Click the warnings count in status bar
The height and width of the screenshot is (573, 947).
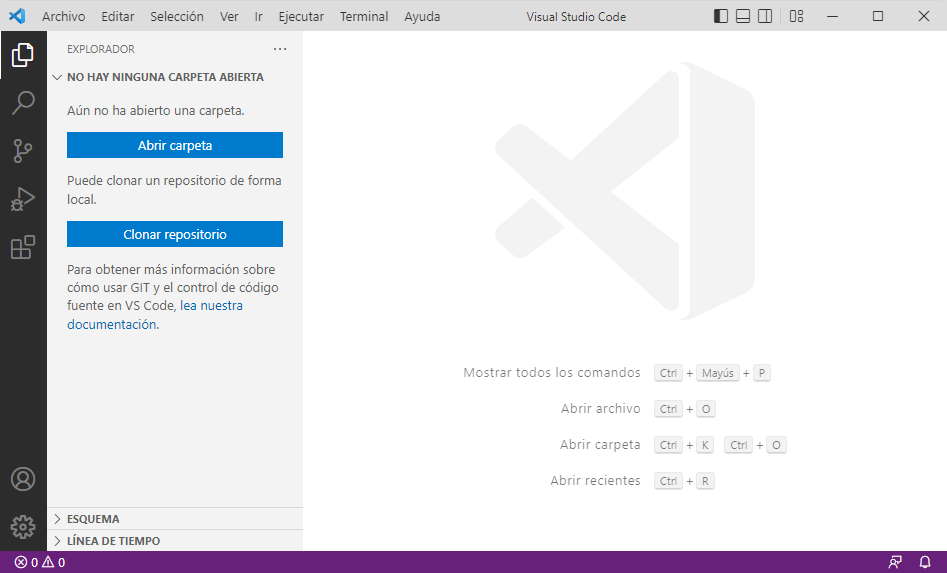(53, 562)
